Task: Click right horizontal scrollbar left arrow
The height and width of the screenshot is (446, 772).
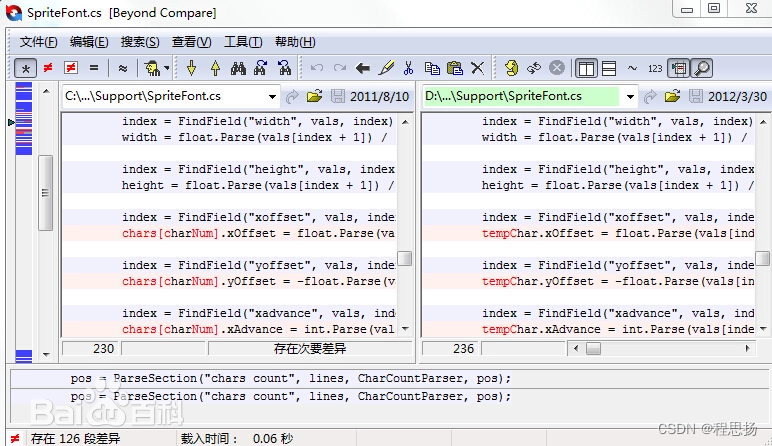Action: click(x=576, y=349)
